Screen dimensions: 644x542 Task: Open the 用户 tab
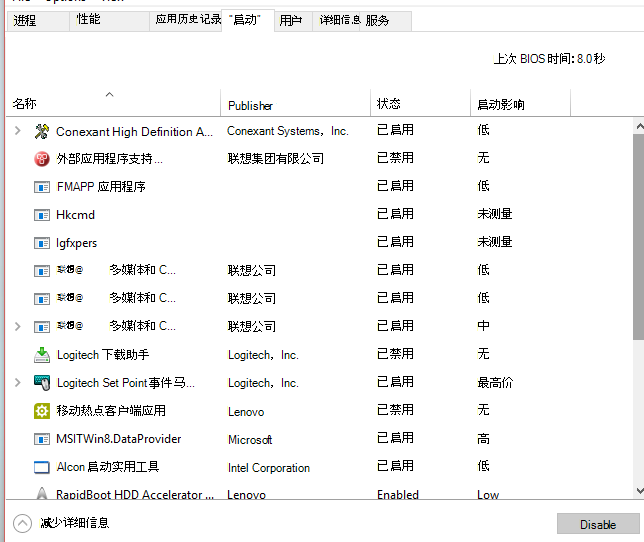pos(293,21)
